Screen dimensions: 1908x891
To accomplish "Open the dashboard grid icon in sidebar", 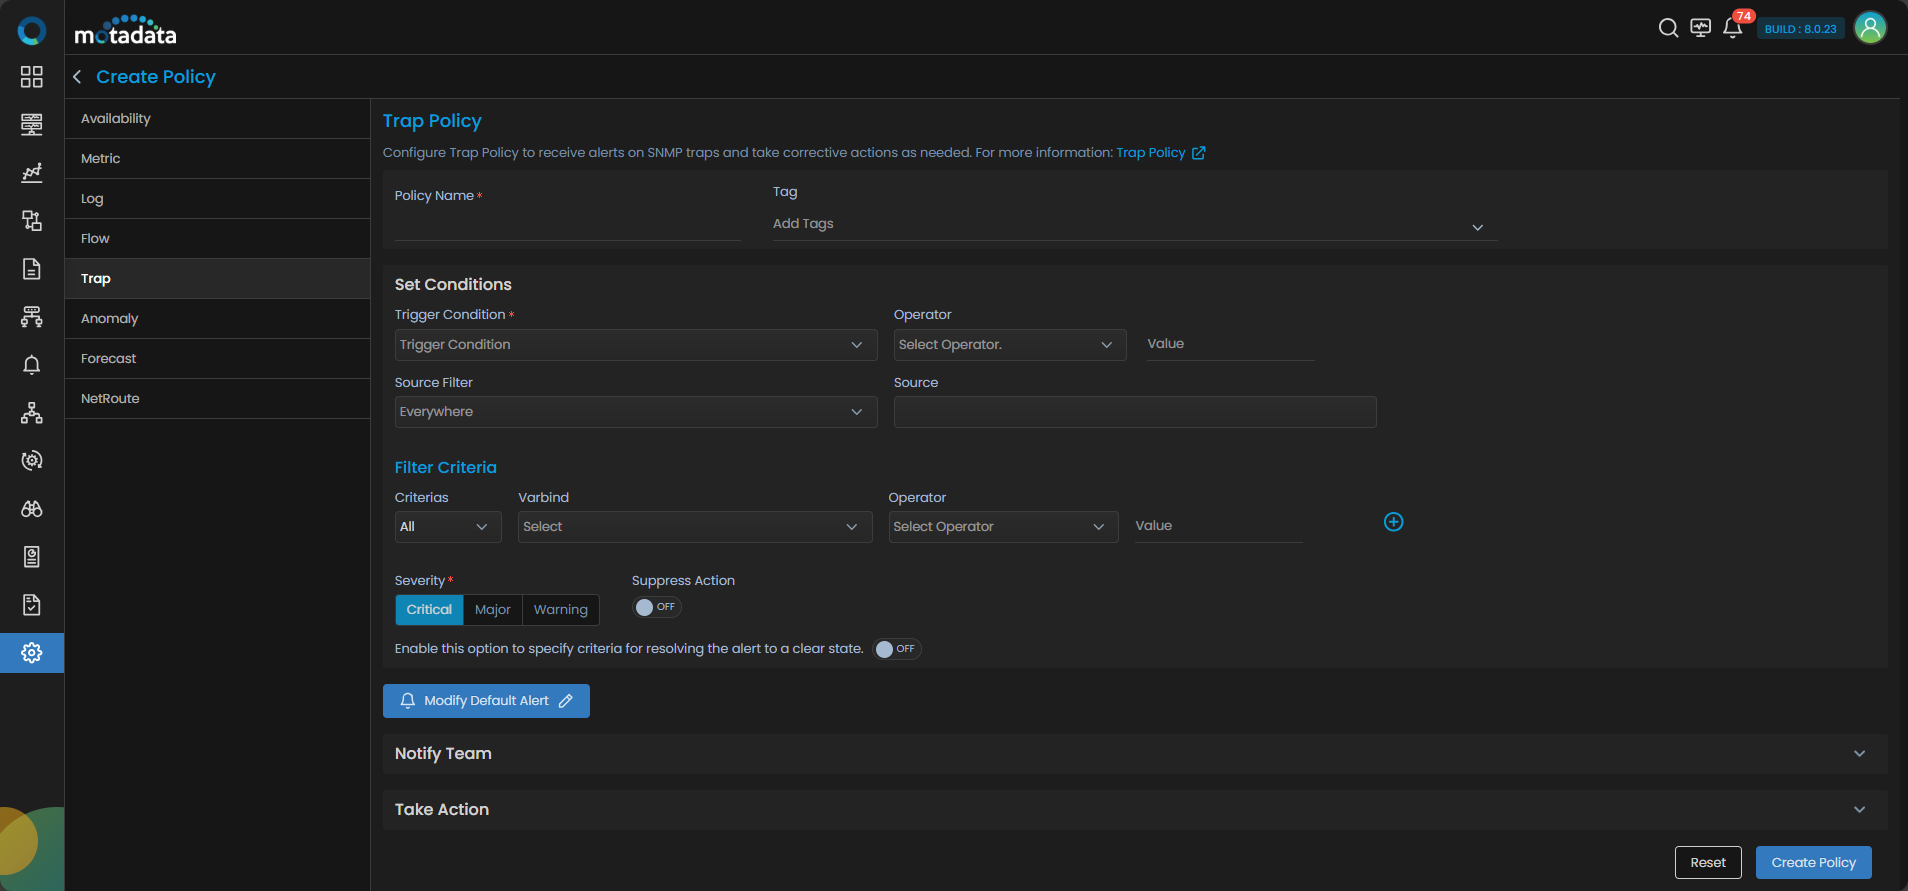I will (x=32, y=77).
